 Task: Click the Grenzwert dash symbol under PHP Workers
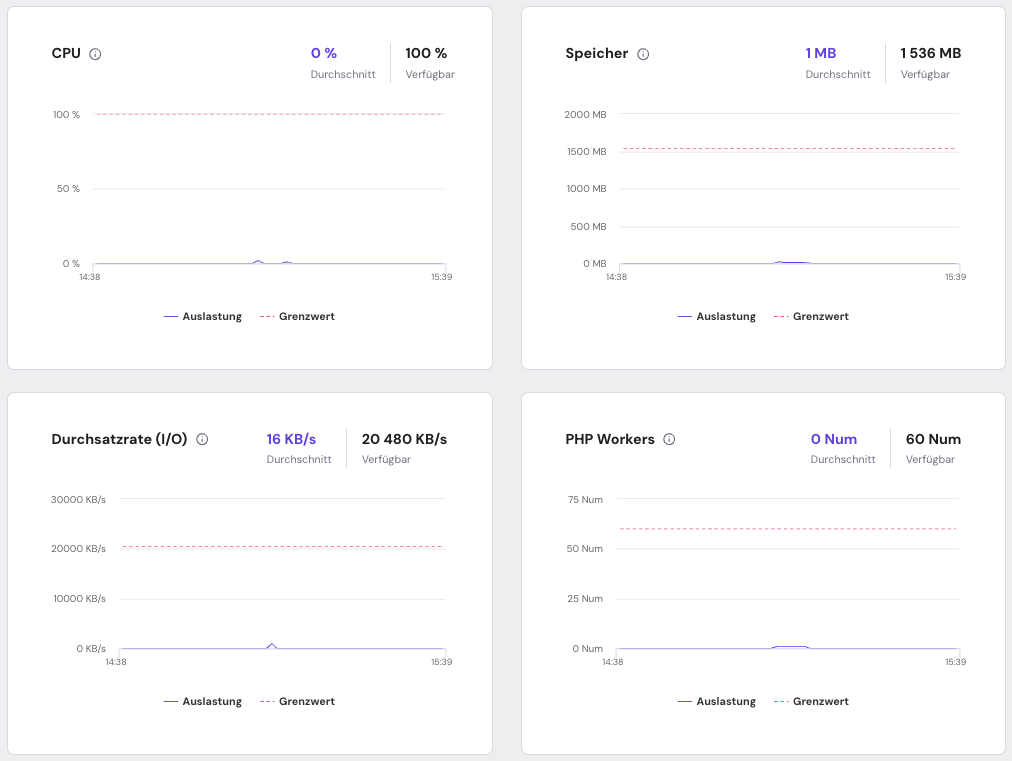coord(783,701)
